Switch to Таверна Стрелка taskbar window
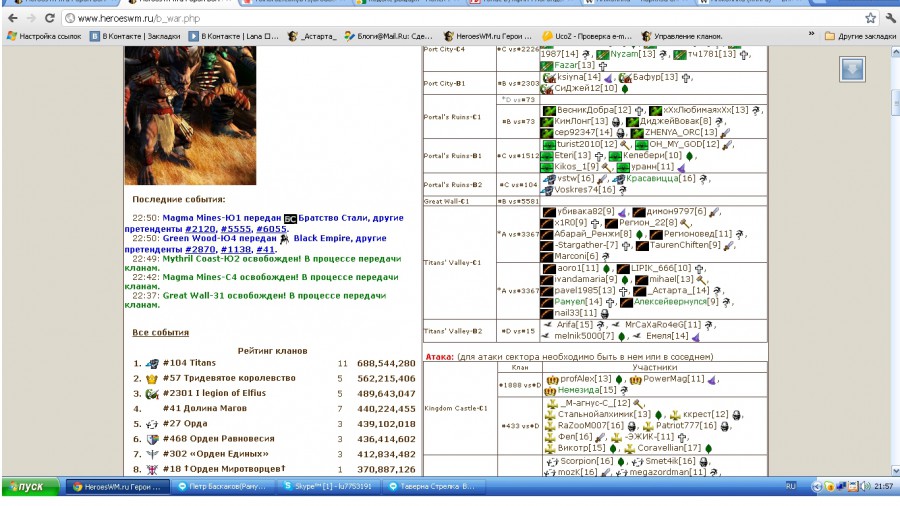This screenshot has width=900, height=506. coord(433,486)
